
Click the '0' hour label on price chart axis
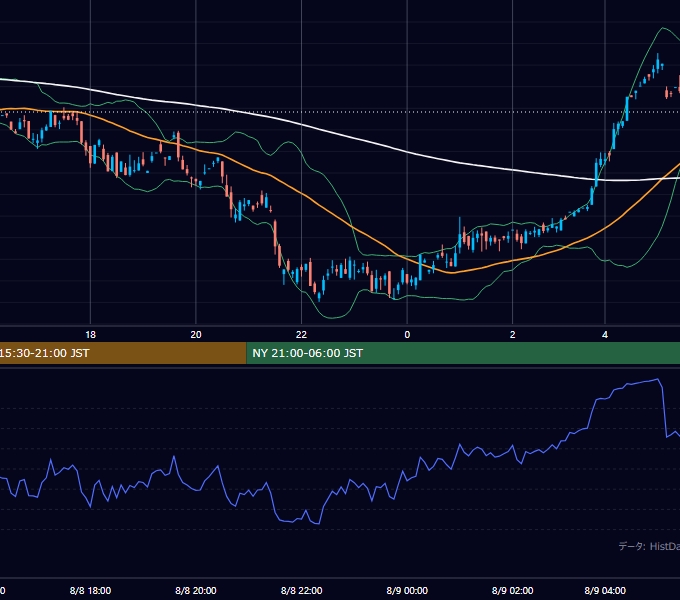(x=407, y=335)
